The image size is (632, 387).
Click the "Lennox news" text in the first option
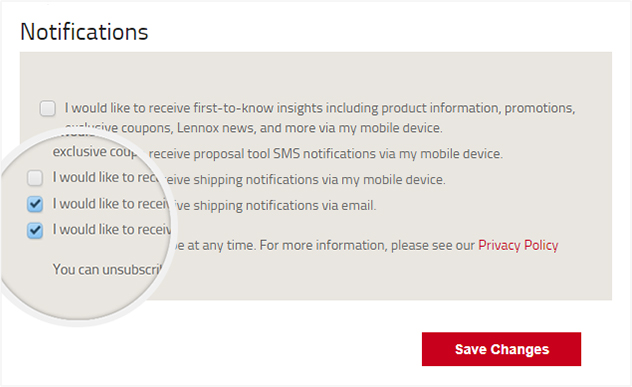tap(216, 128)
